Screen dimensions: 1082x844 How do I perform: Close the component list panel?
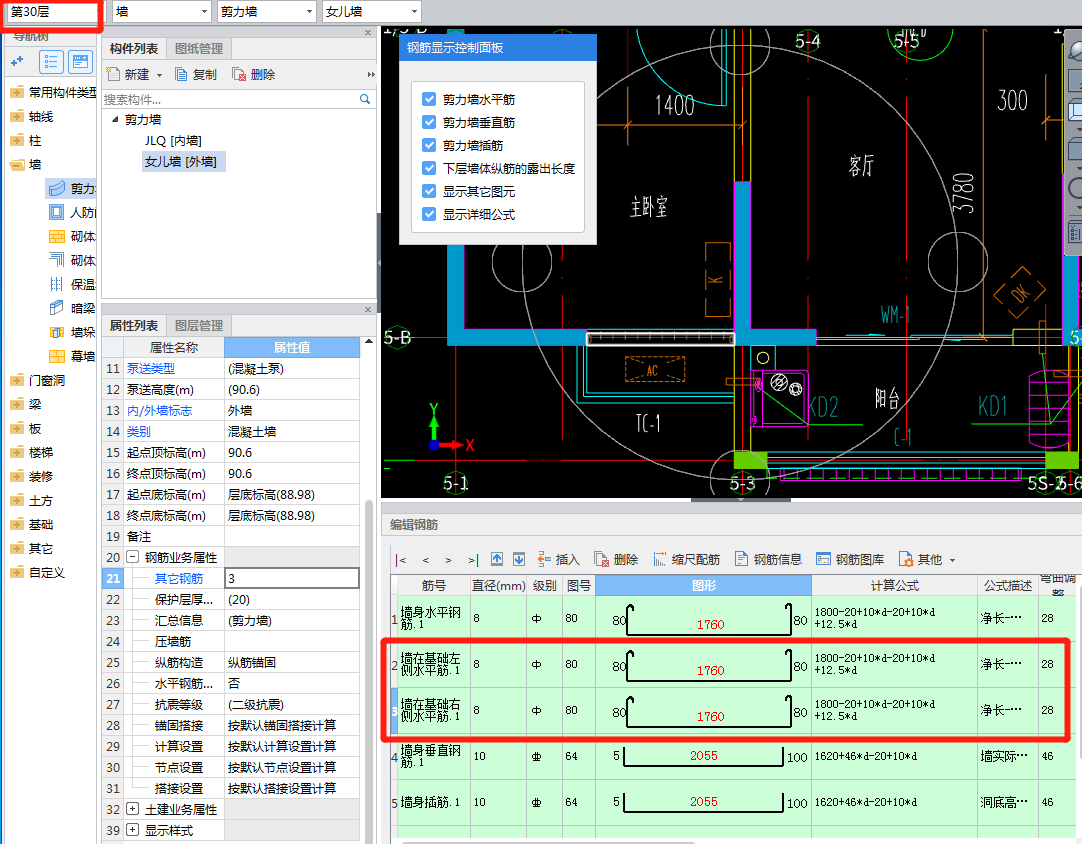pyautogui.click(x=368, y=32)
